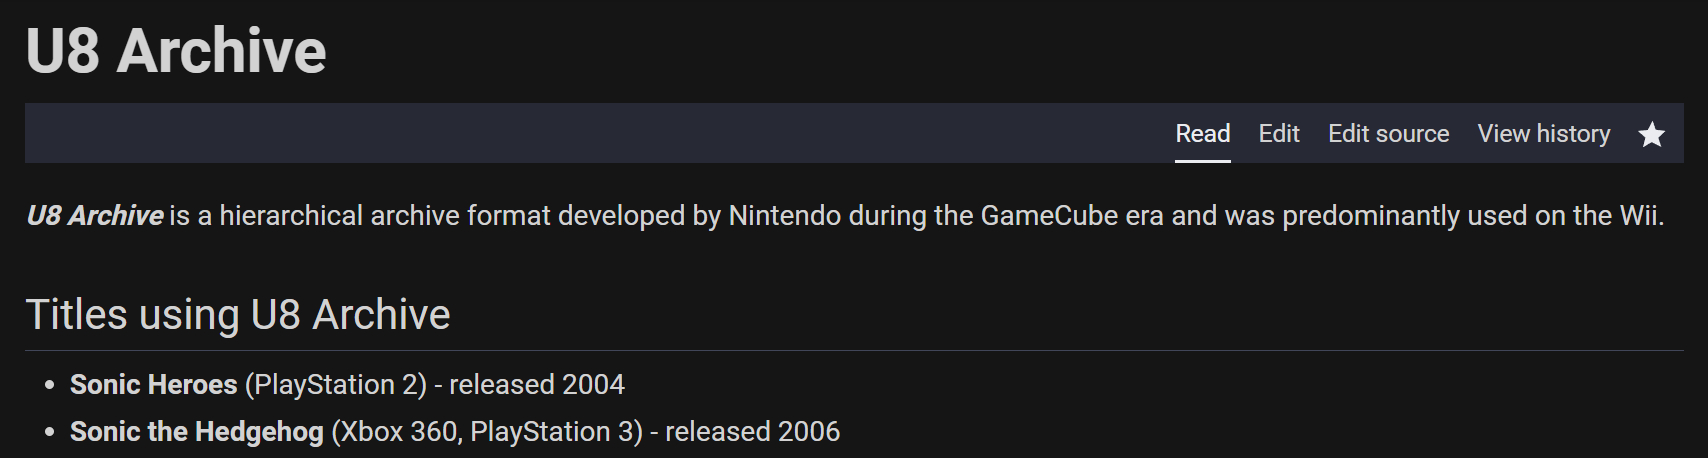Click the bullet before Sonic Heroes
Image resolution: width=1708 pixels, height=458 pixels.
(49, 386)
